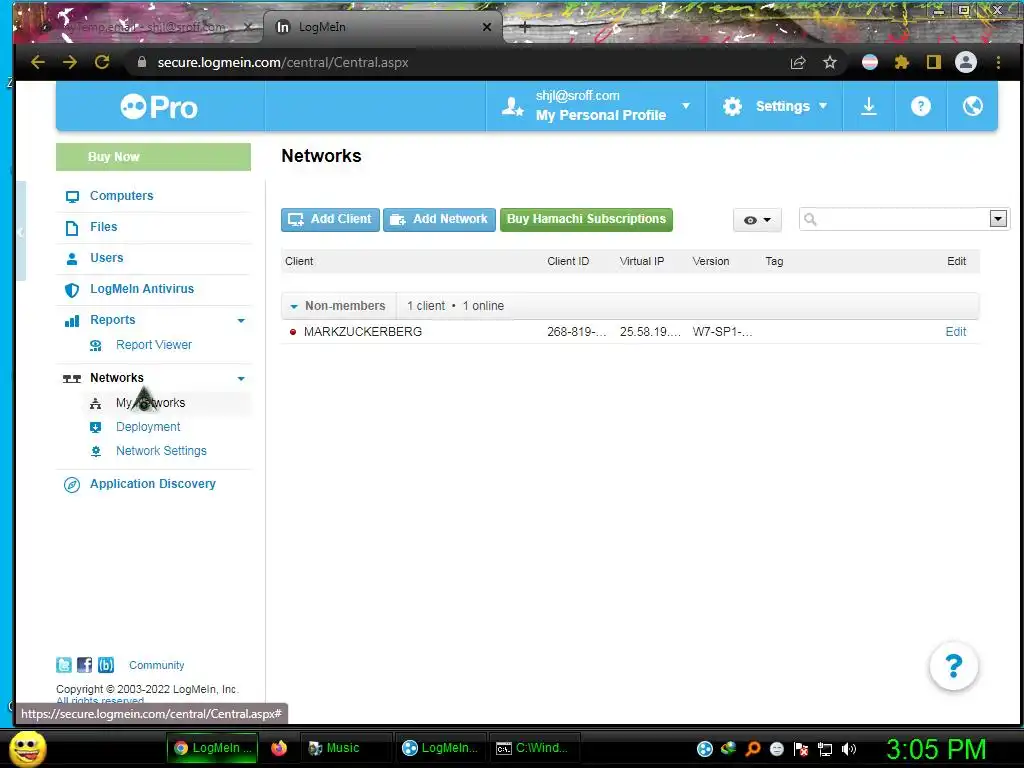The image size is (1024, 768).
Task: Open the C:\Wind... command prompt taskbar item
Action: [x=536, y=748]
